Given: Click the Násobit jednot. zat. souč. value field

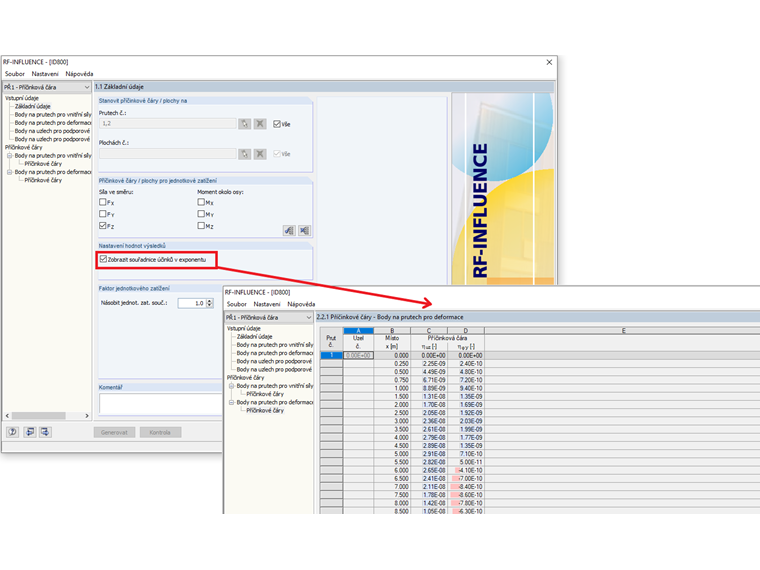Looking at the screenshot, I should tap(192, 303).
